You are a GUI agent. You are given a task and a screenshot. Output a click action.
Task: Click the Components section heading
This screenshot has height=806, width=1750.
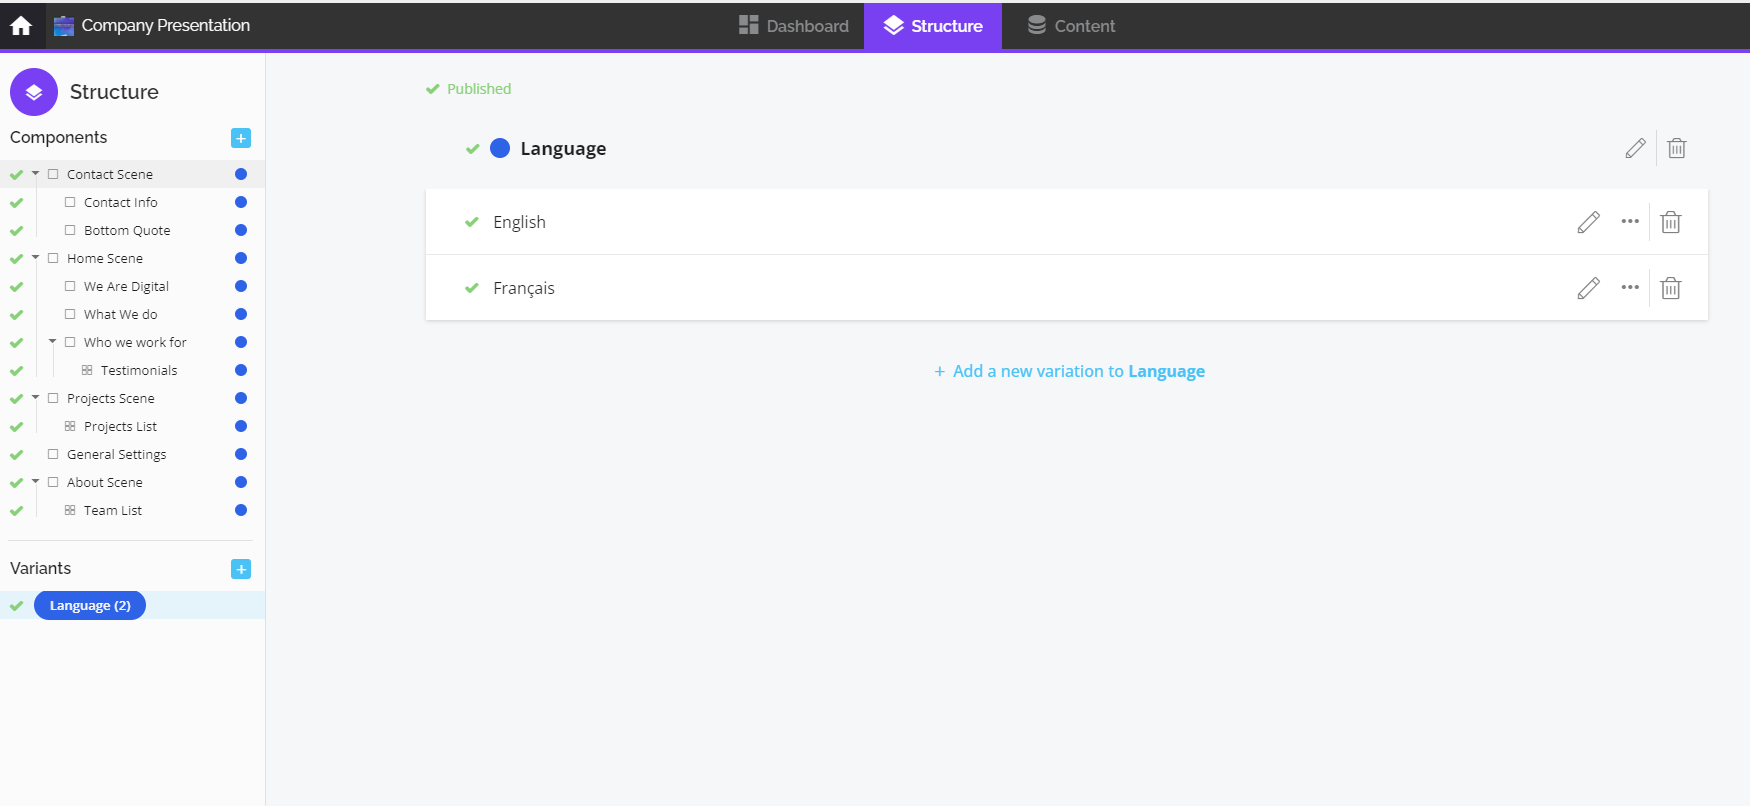click(58, 137)
